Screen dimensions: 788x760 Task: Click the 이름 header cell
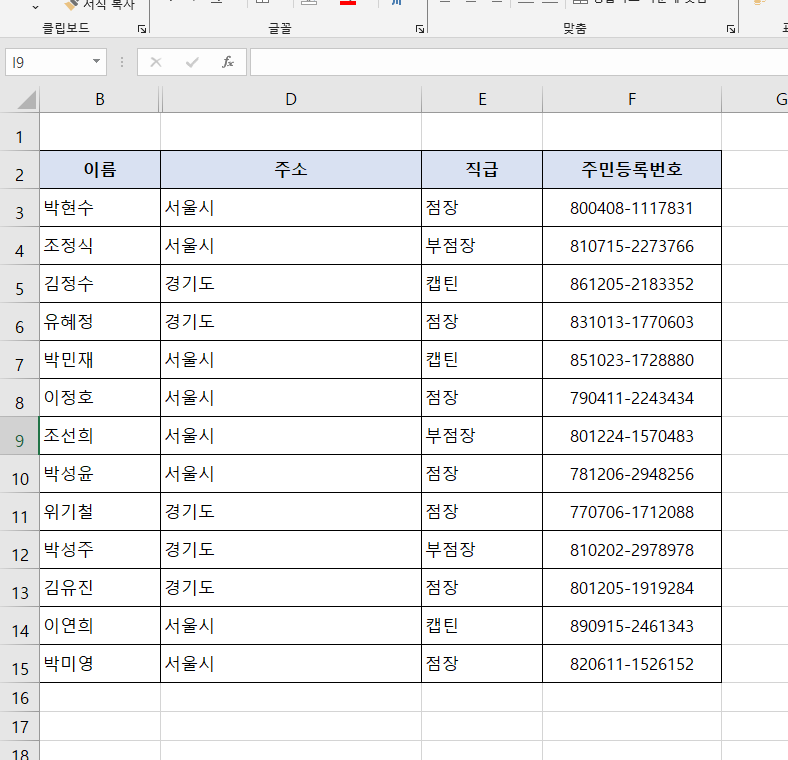pos(100,169)
